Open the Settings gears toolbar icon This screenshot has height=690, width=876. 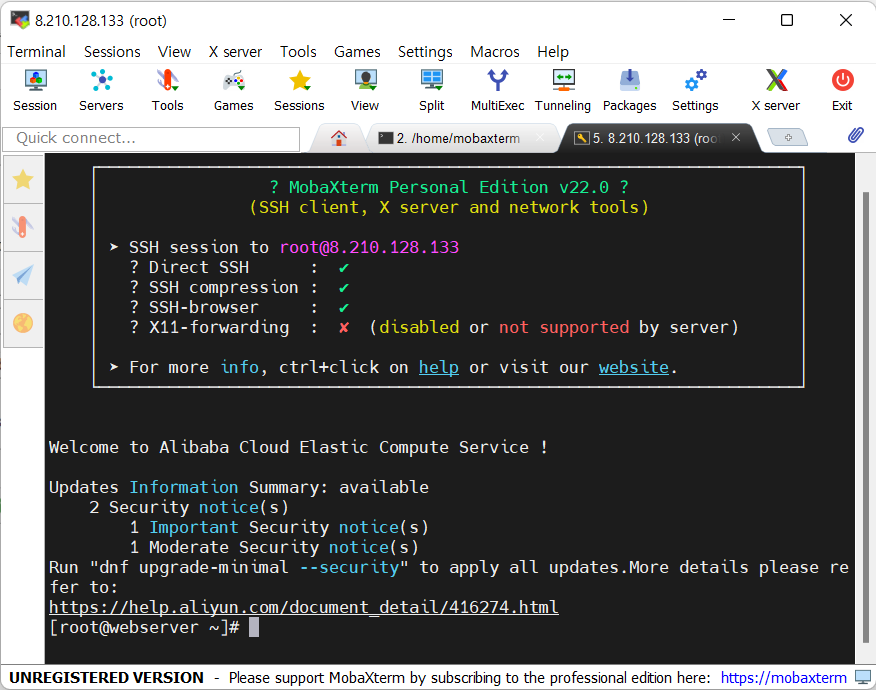pos(696,90)
